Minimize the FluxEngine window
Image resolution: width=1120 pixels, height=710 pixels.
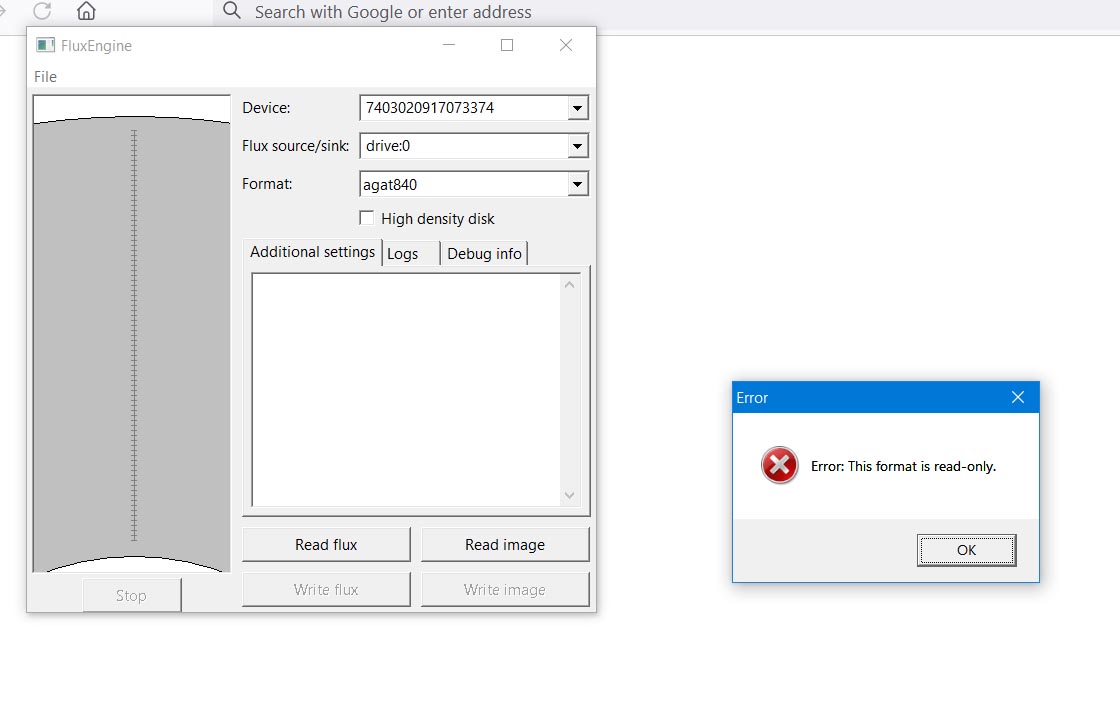[x=449, y=45]
